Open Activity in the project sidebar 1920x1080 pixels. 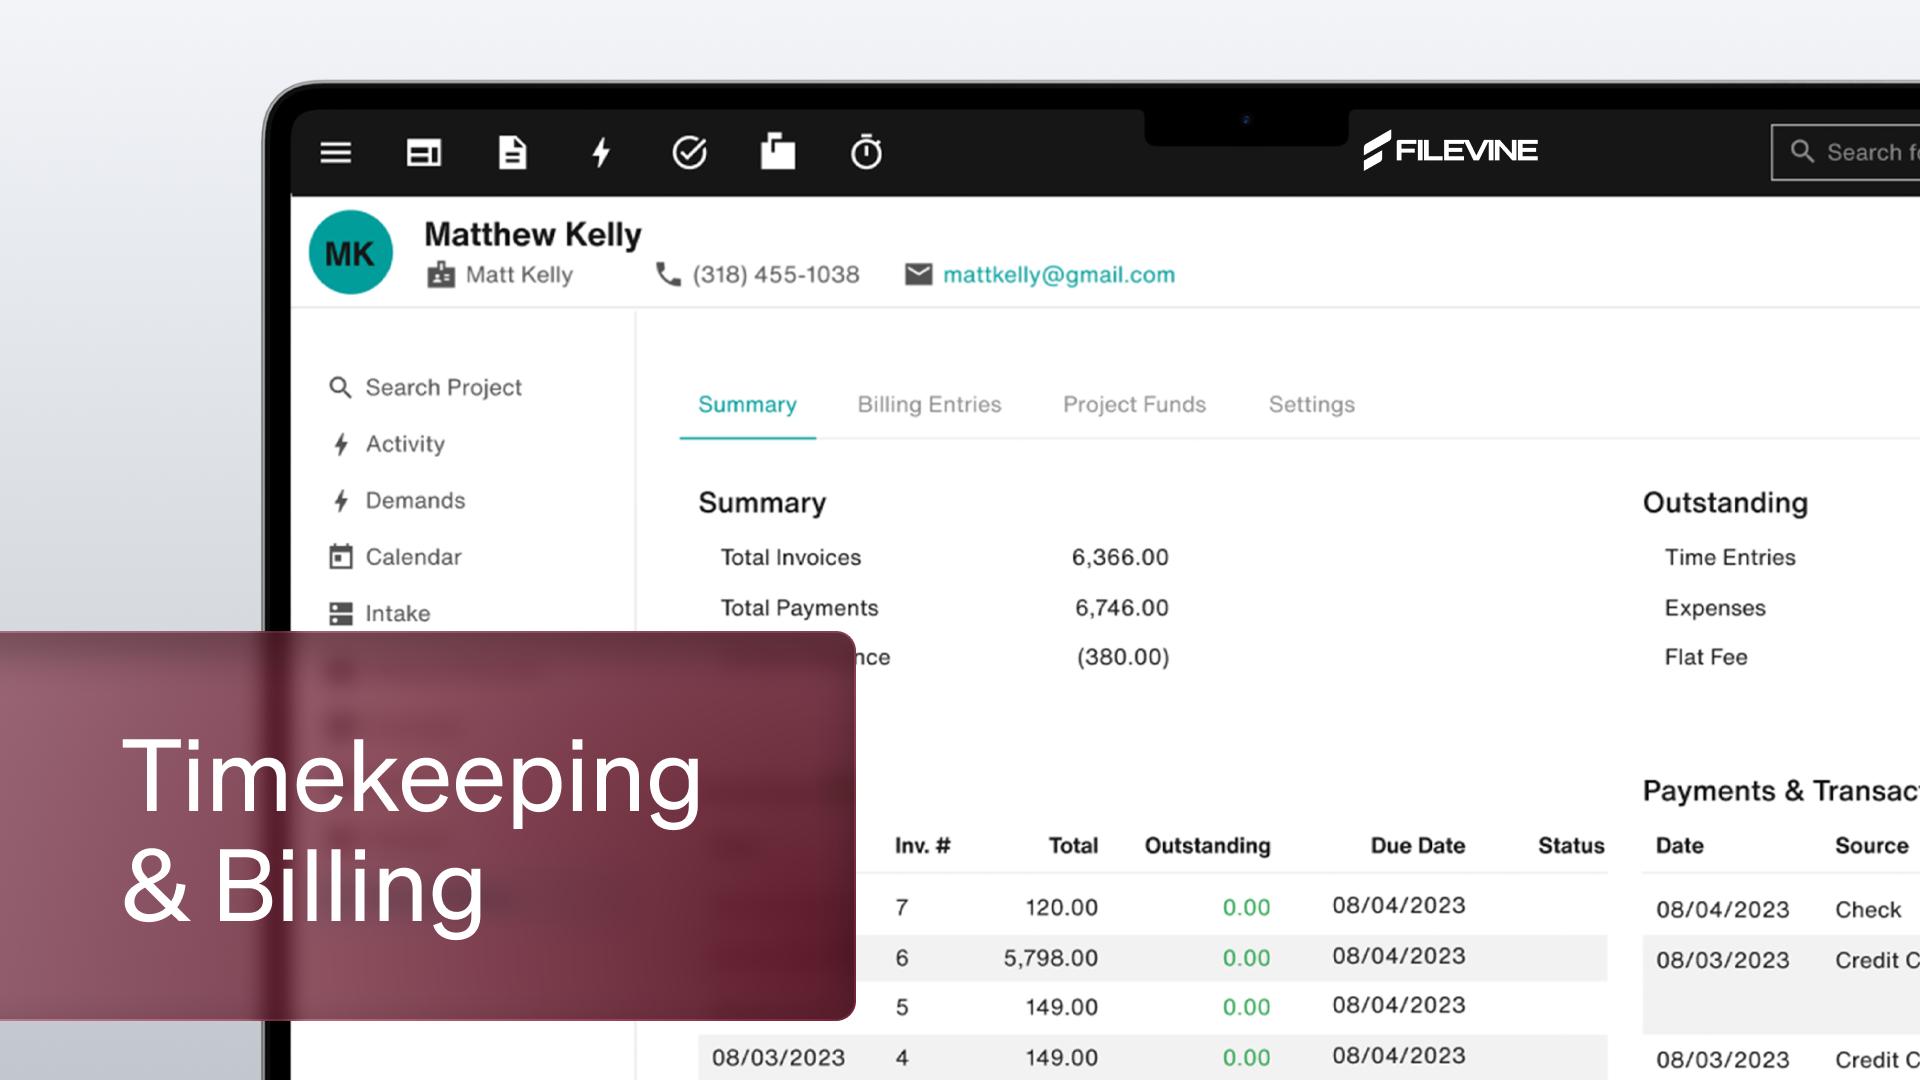pyautogui.click(x=405, y=444)
